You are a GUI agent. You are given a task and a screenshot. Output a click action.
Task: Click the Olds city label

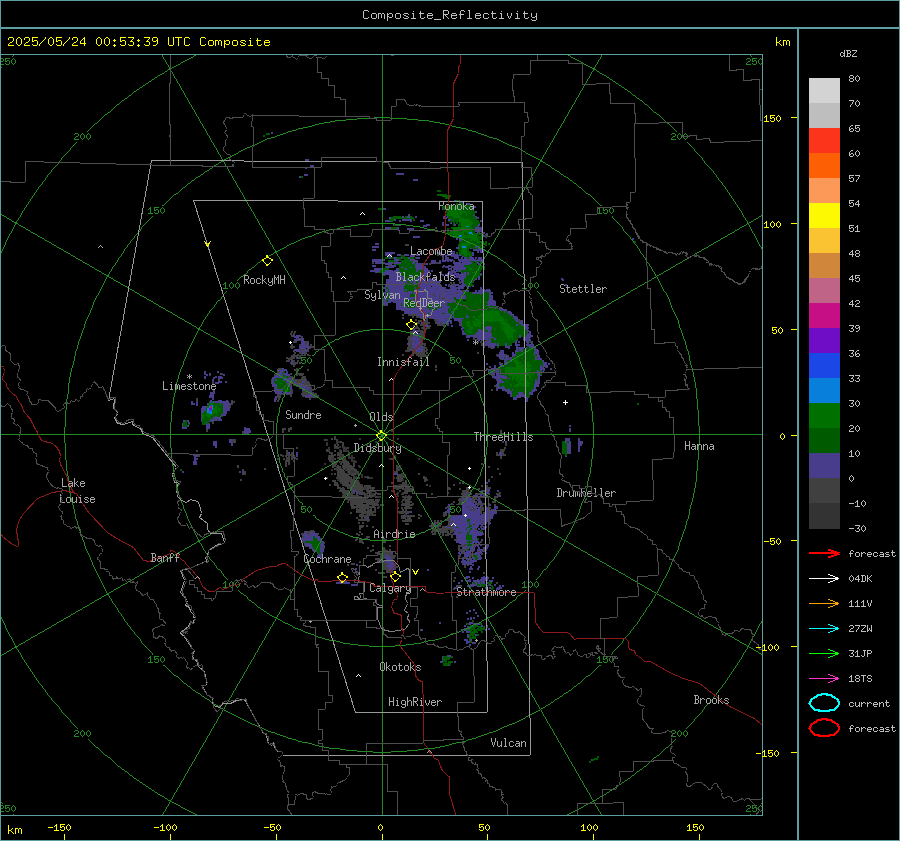tap(381, 417)
